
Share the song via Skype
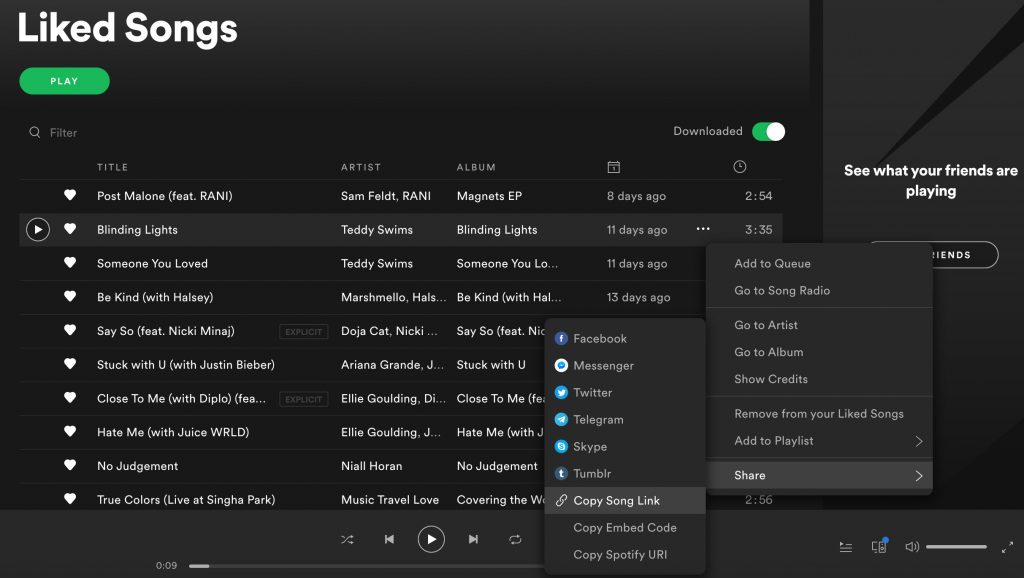pyautogui.click(x=625, y=447)
